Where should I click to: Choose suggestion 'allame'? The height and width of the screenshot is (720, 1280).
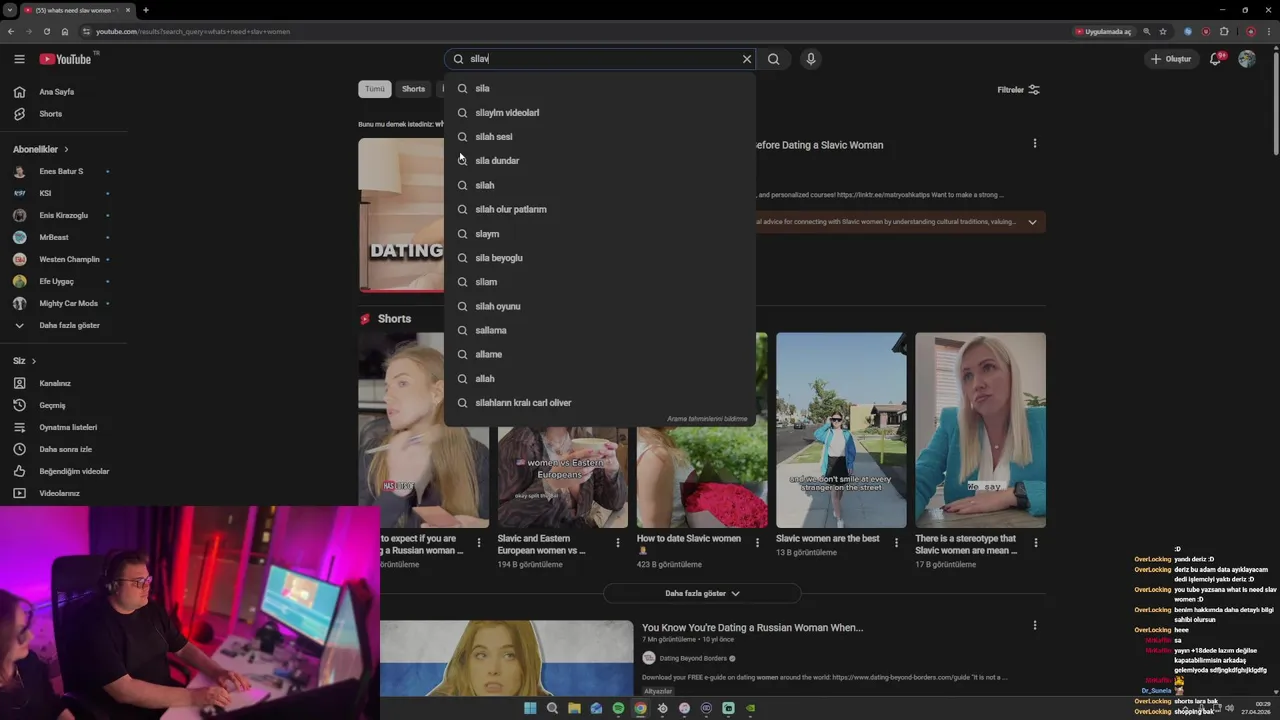click(600, 354)
